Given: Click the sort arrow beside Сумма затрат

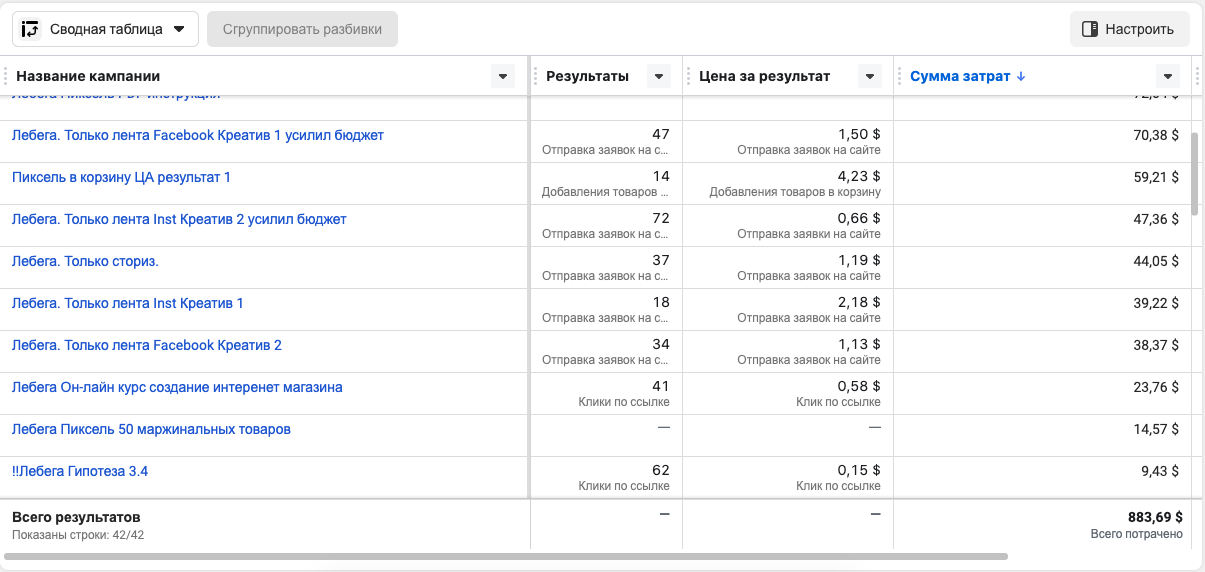Looking at the screenshot, I should (x=1020, y=76).
